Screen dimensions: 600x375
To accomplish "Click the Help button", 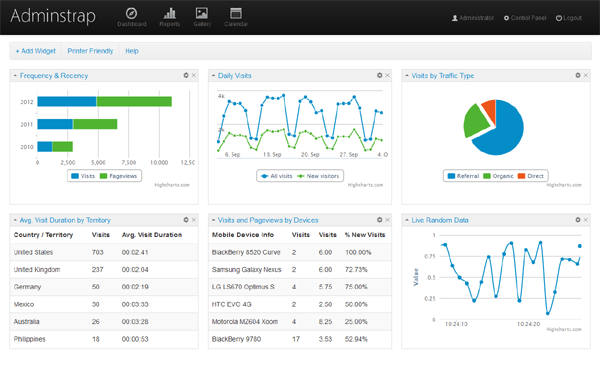I will pyautogui.click(x=132, y=51).
